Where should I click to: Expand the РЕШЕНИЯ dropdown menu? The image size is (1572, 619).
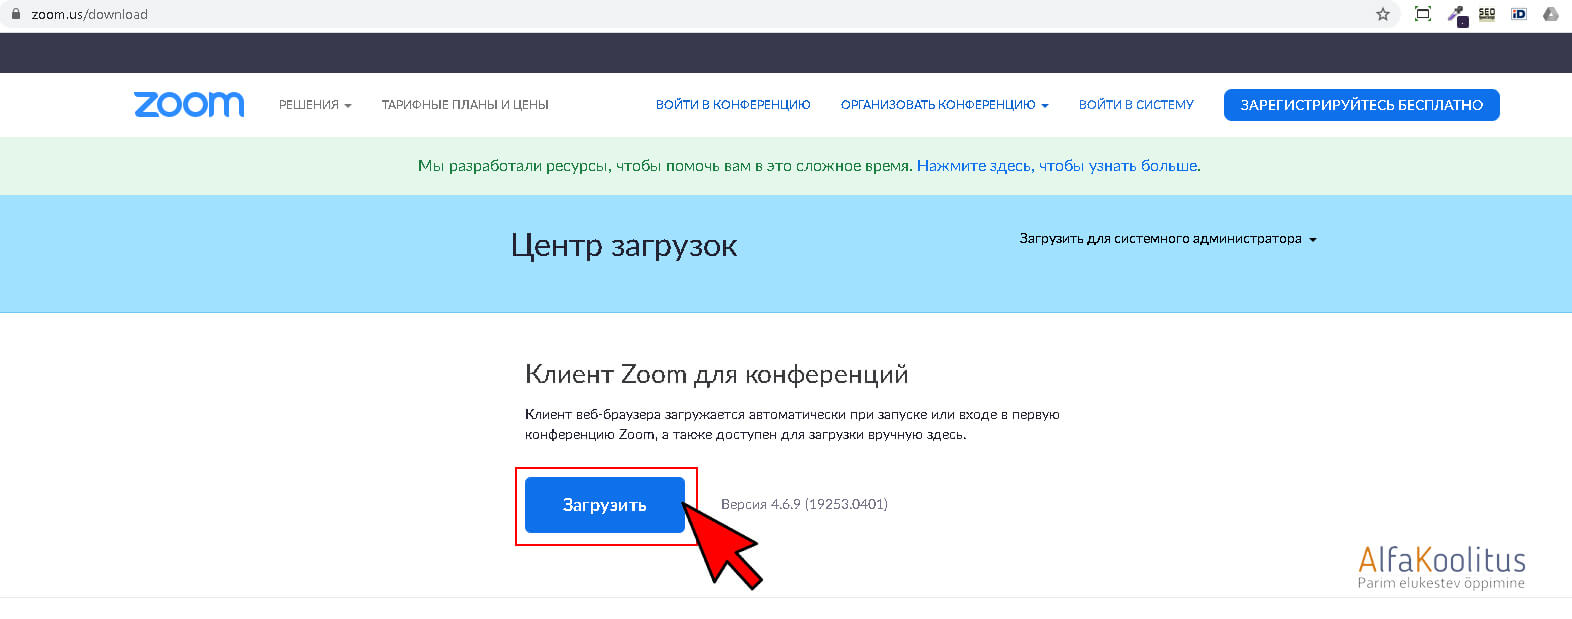pyautogui.click(x=315, y=105)
